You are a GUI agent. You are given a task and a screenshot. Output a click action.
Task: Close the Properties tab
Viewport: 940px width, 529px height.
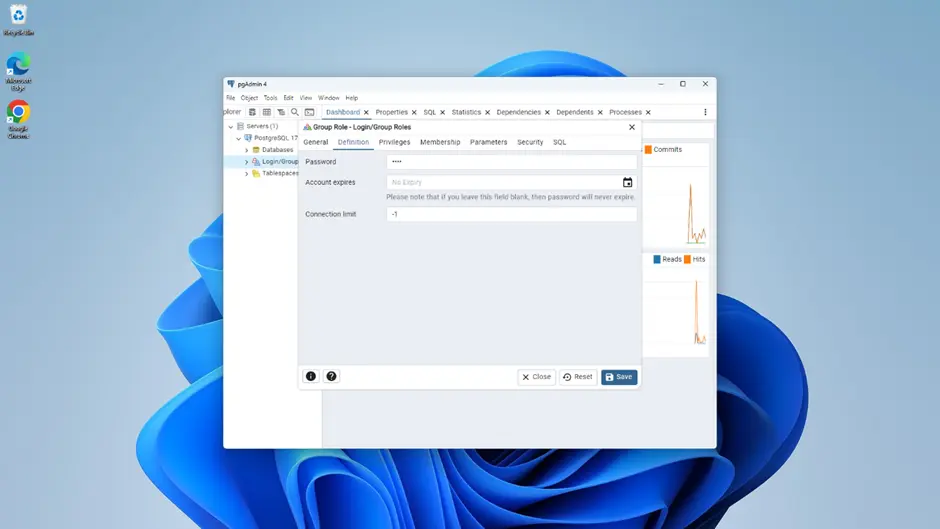click(414, 112)
